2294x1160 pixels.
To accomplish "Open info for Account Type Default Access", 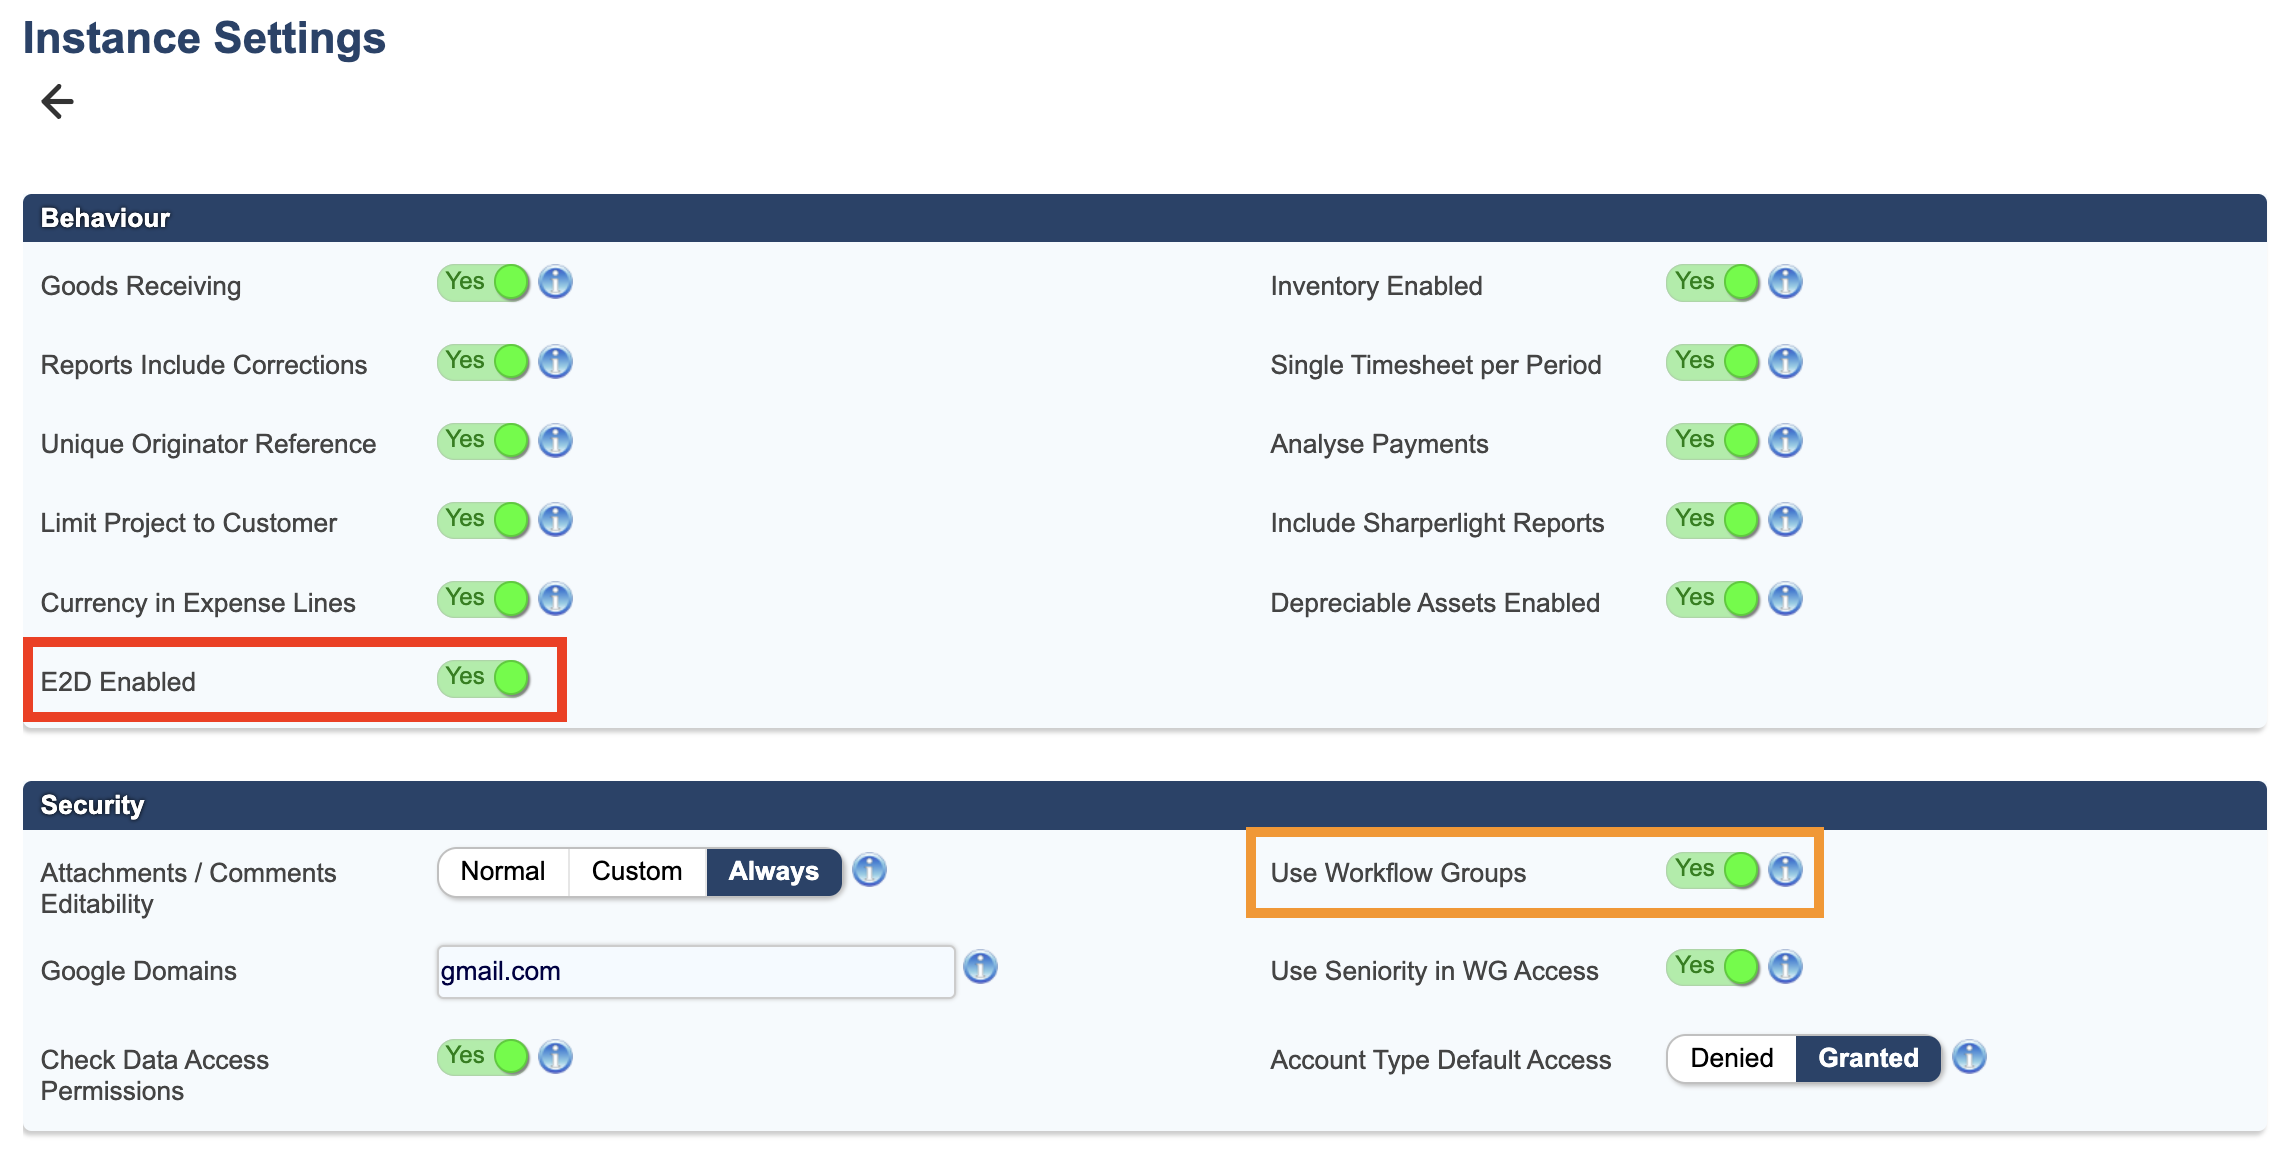I will (x=1968, y=1057).
